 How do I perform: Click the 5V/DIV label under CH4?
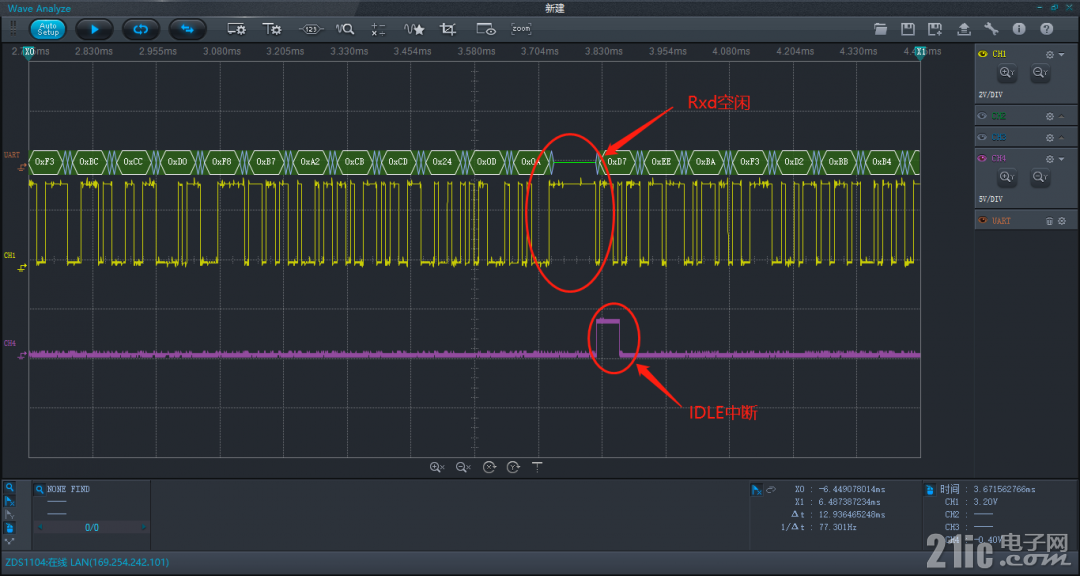click(990, 199)
